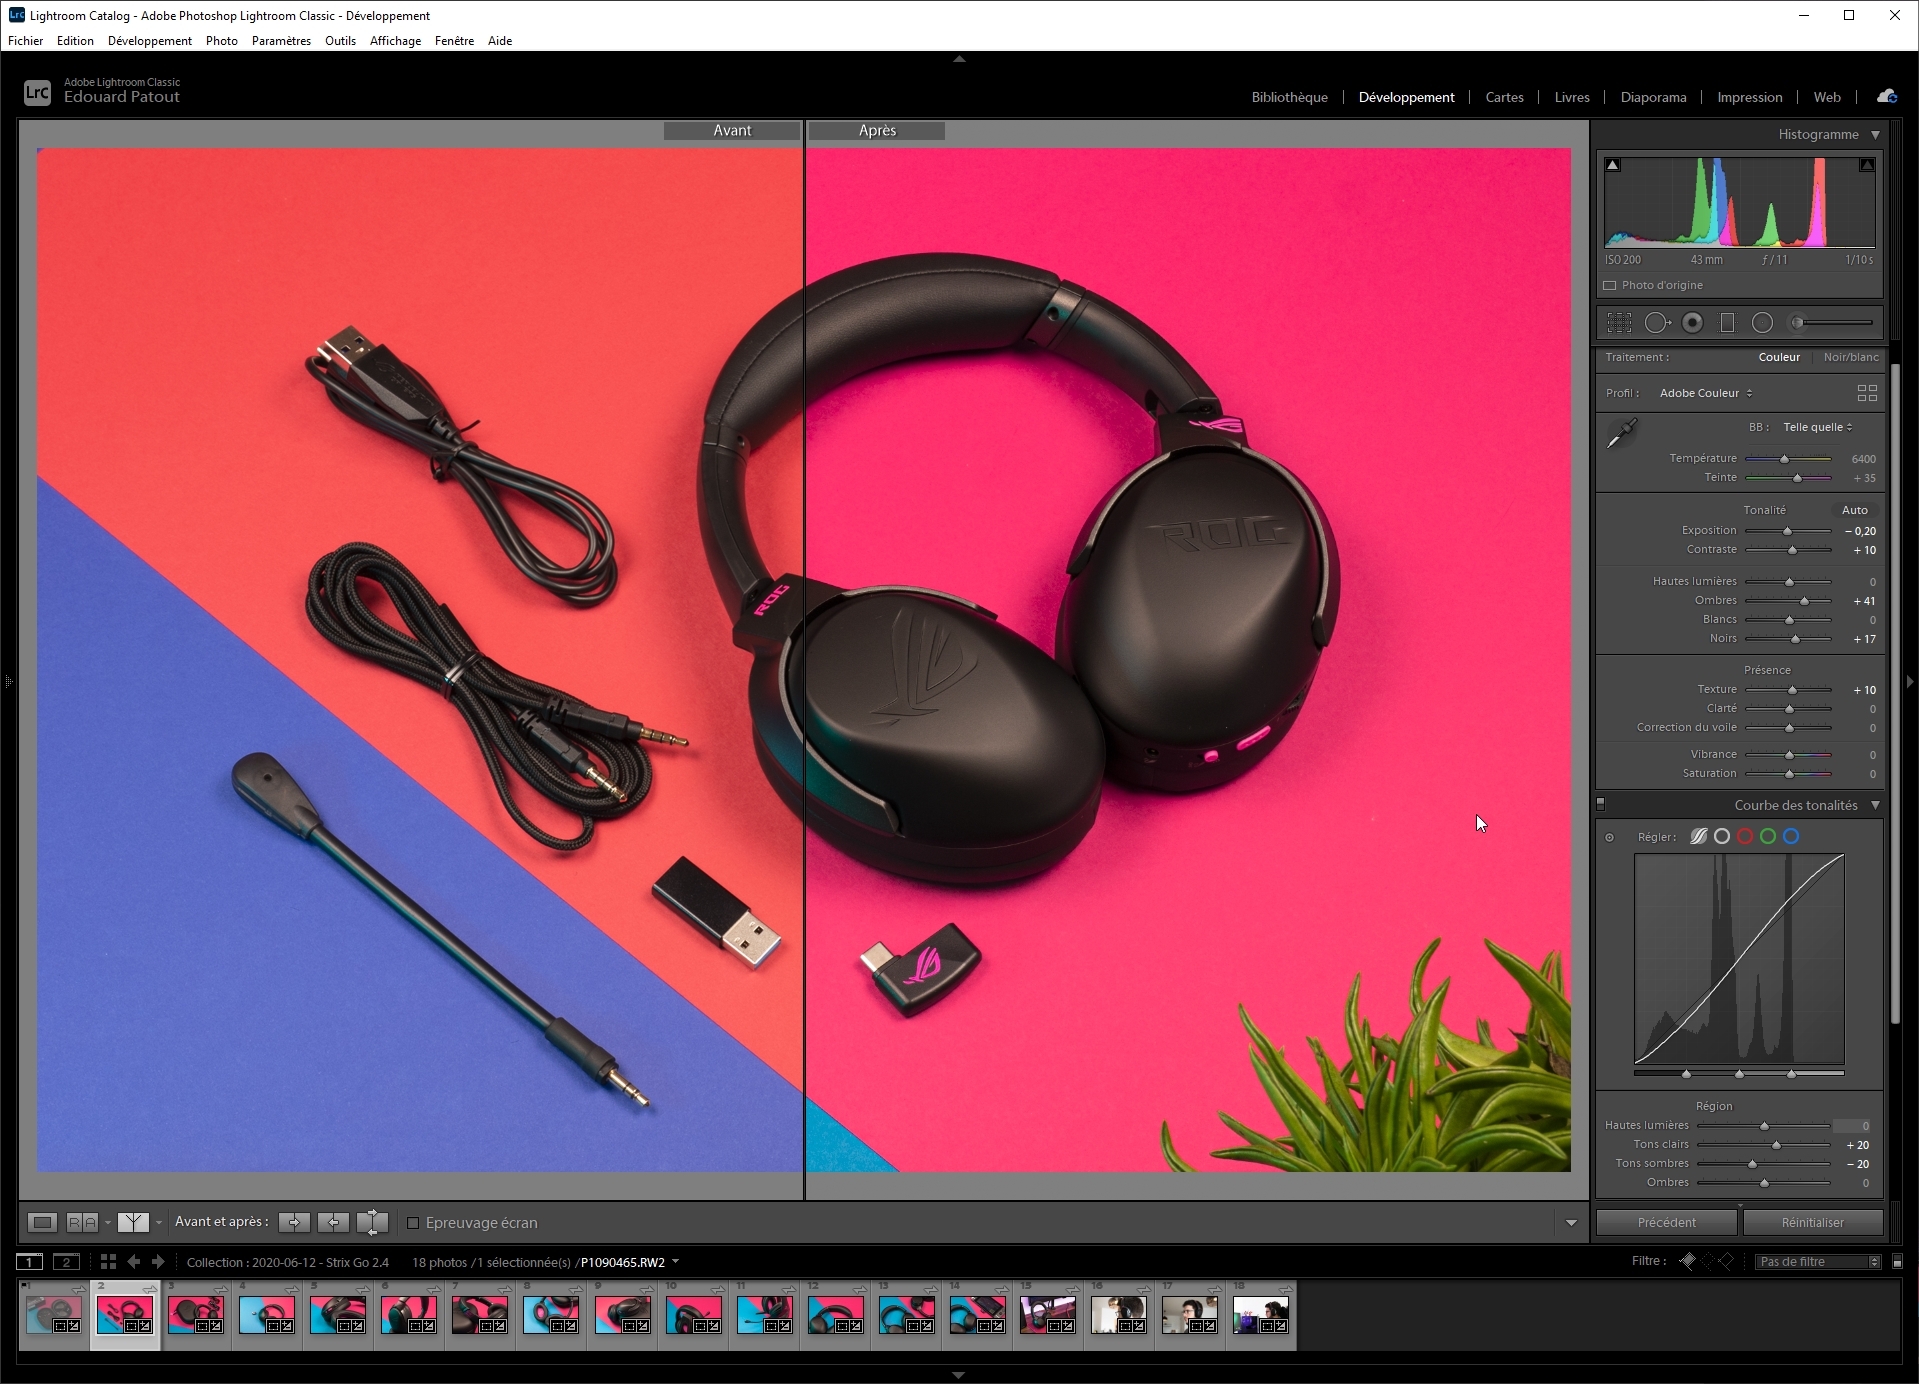1919x1384 pixels.
Task: Switch to Loupe view mode
Action: pos(42,1222)
